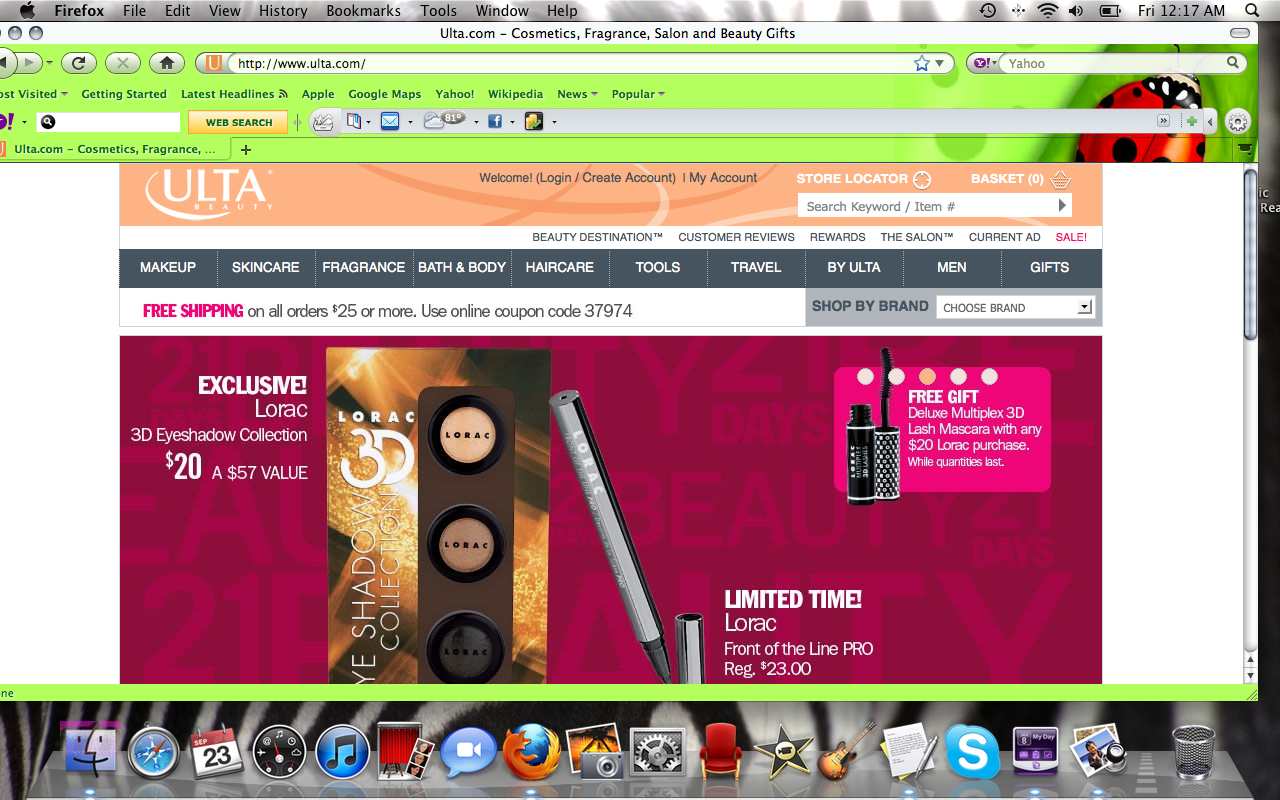The image size is (1280, 800).
Task: Open the FRAGRANCE navigation category
Action: tap(363, 267)
